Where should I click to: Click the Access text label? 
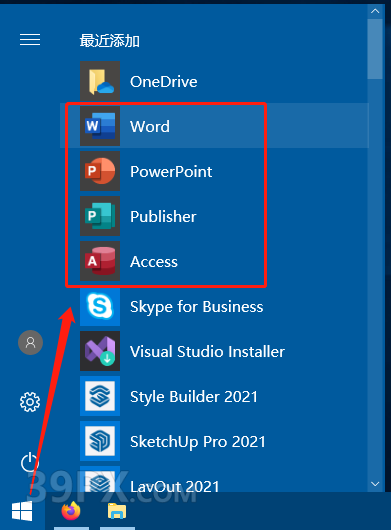coord(154,262)
